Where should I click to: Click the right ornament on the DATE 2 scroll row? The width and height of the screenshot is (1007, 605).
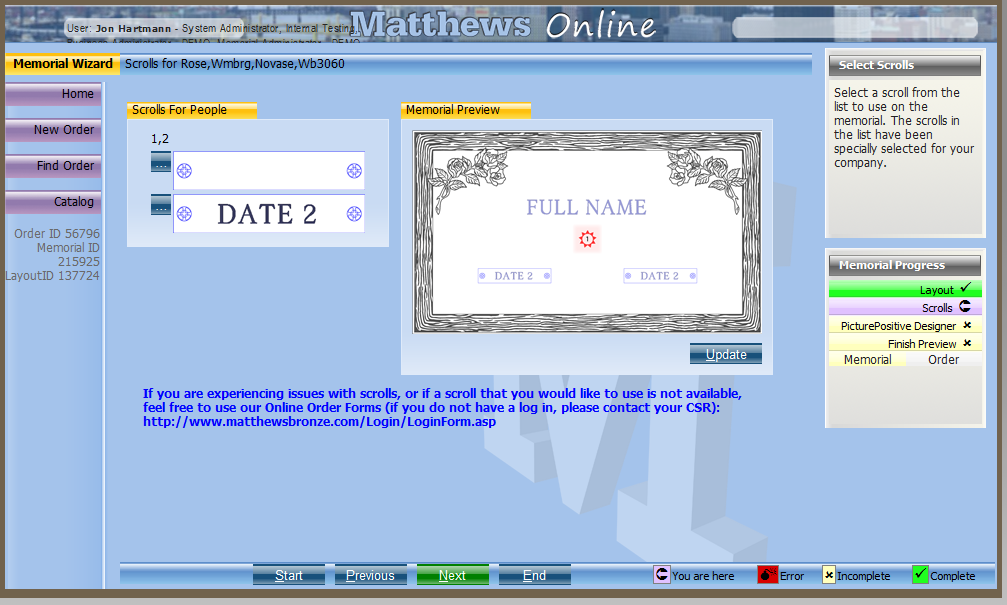click(x=354, y=214)
